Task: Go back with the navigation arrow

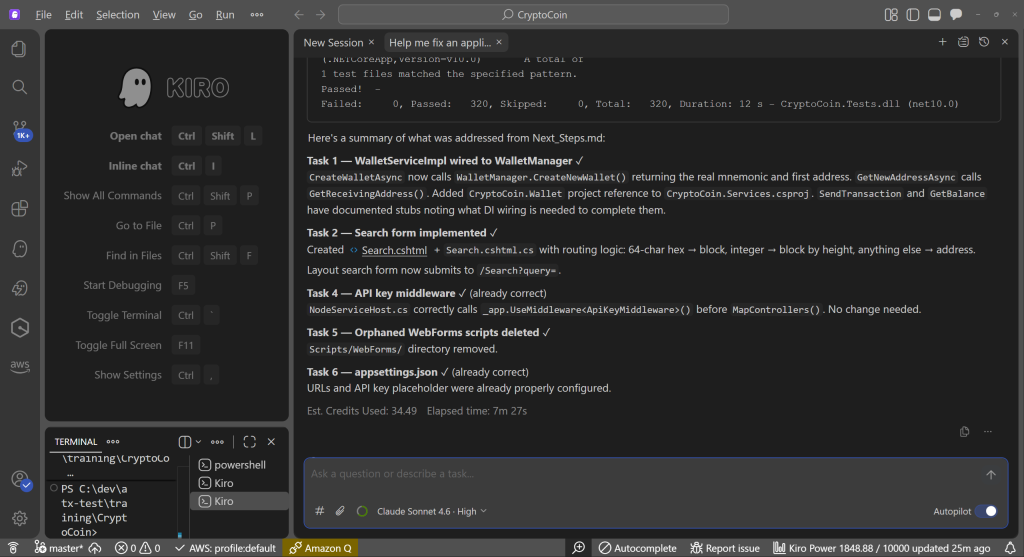Action: click(x=298, y=14)
